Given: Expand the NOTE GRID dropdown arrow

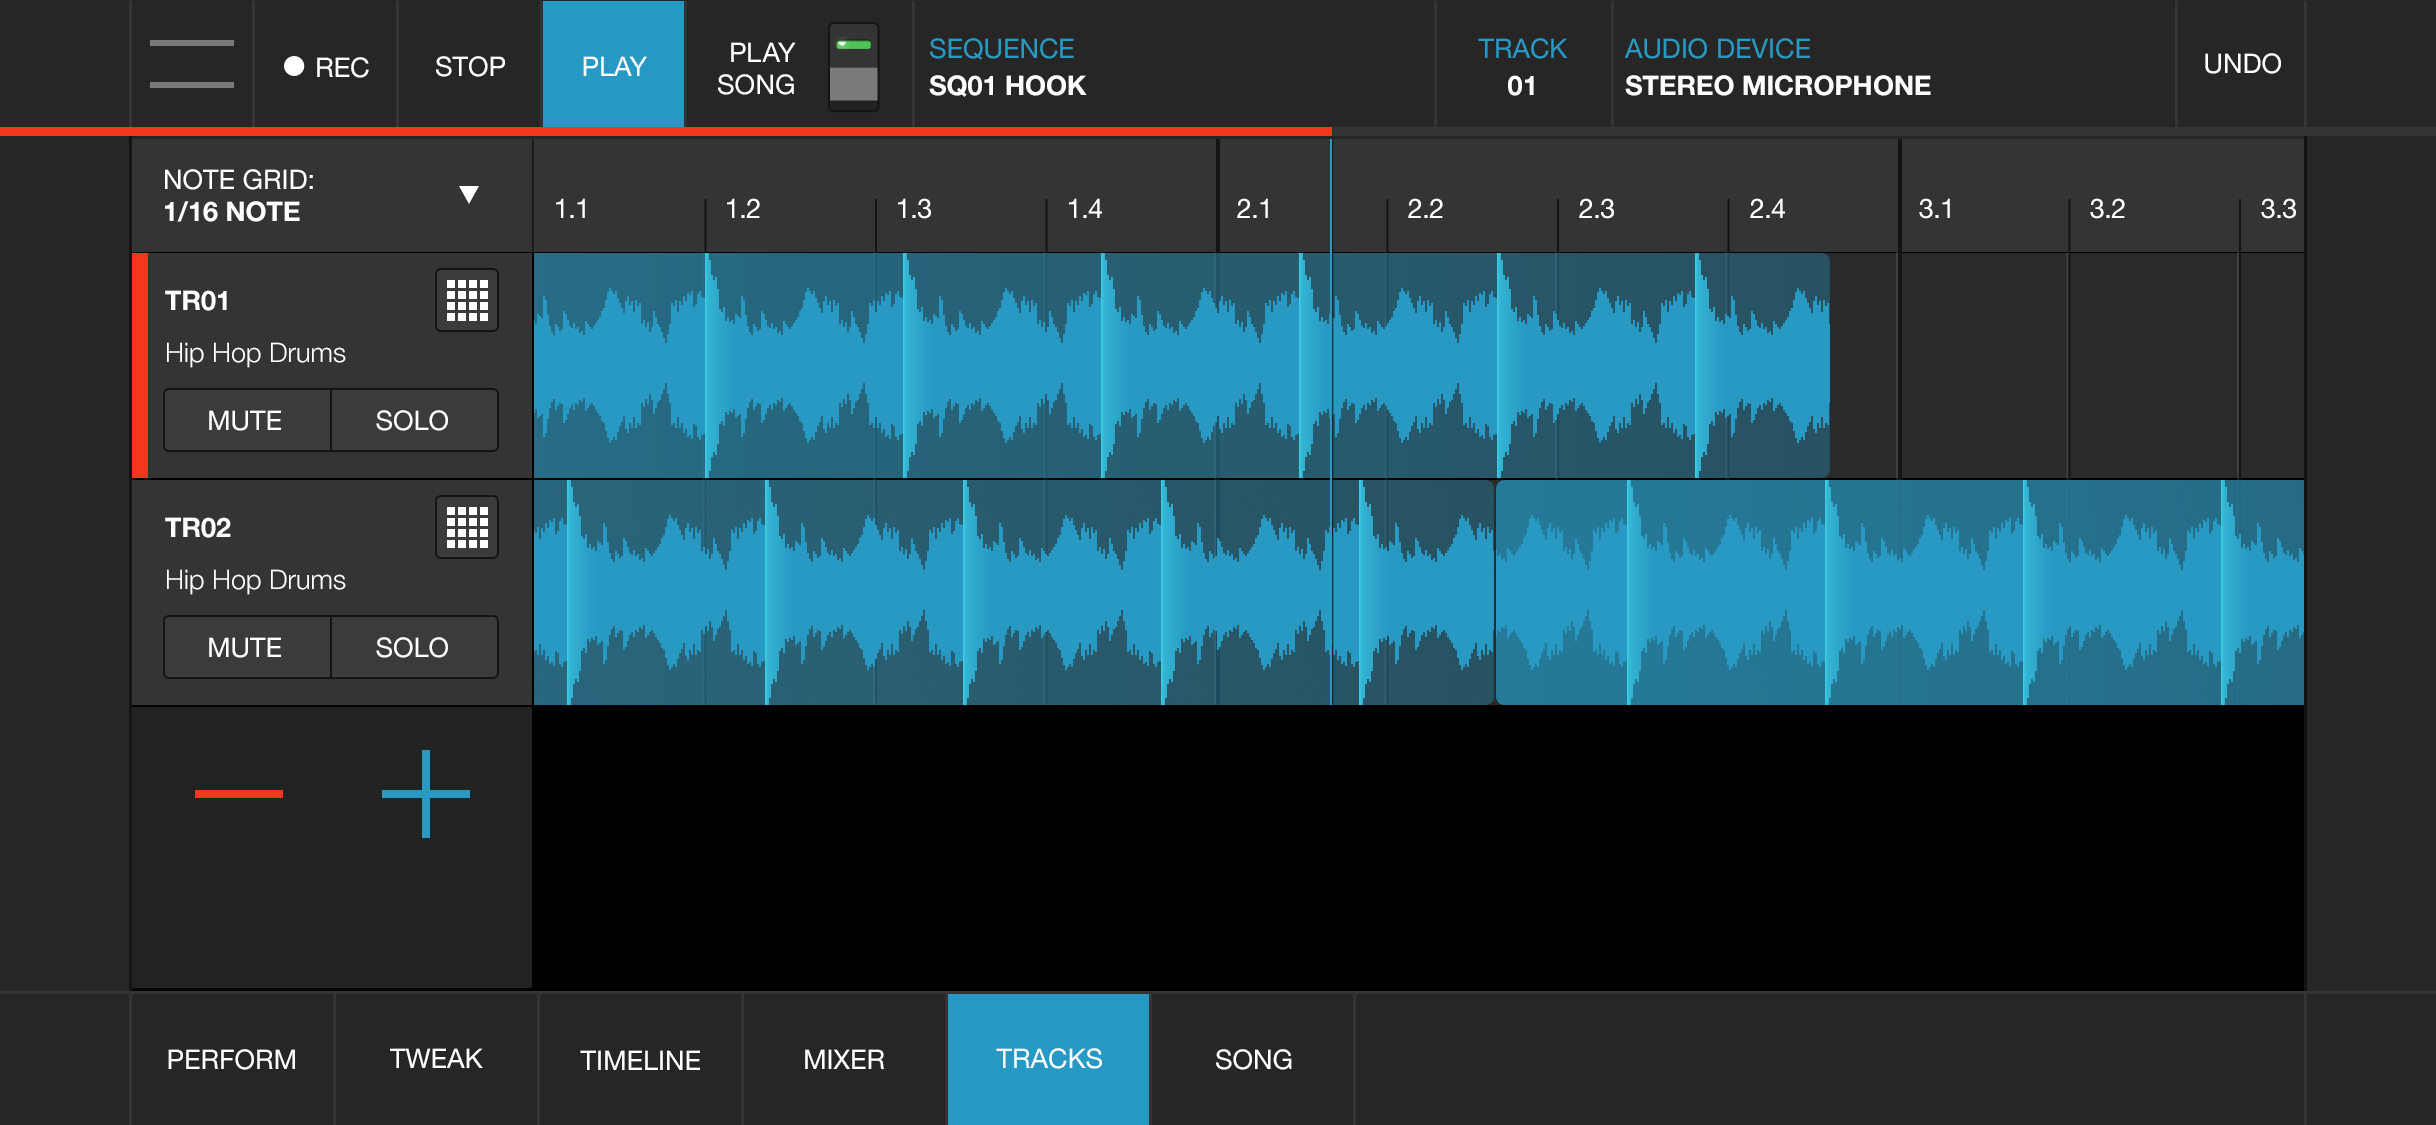Looking at the screenshot, I should [468, 194].
